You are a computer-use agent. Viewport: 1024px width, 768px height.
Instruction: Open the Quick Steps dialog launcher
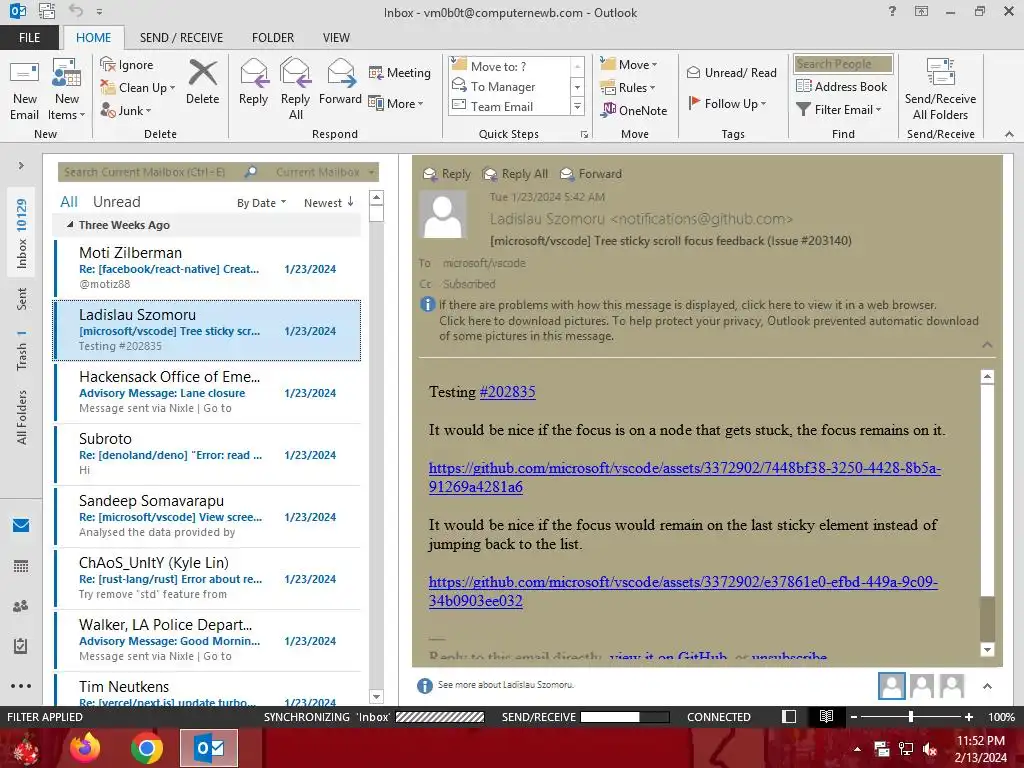pos(584,135)
